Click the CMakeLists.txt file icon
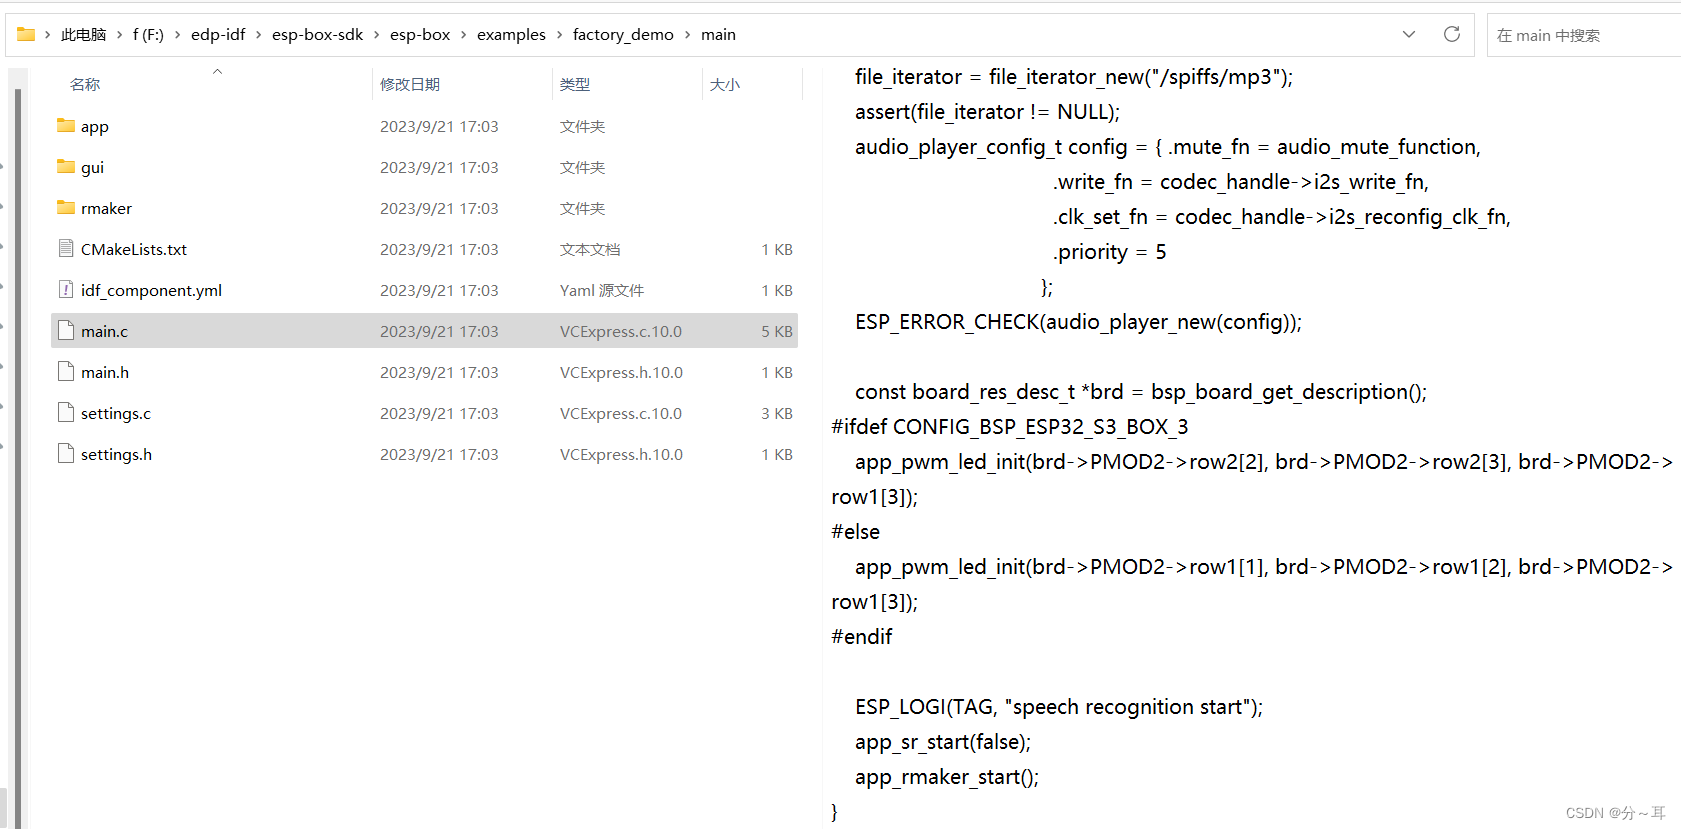 point(66,249)
